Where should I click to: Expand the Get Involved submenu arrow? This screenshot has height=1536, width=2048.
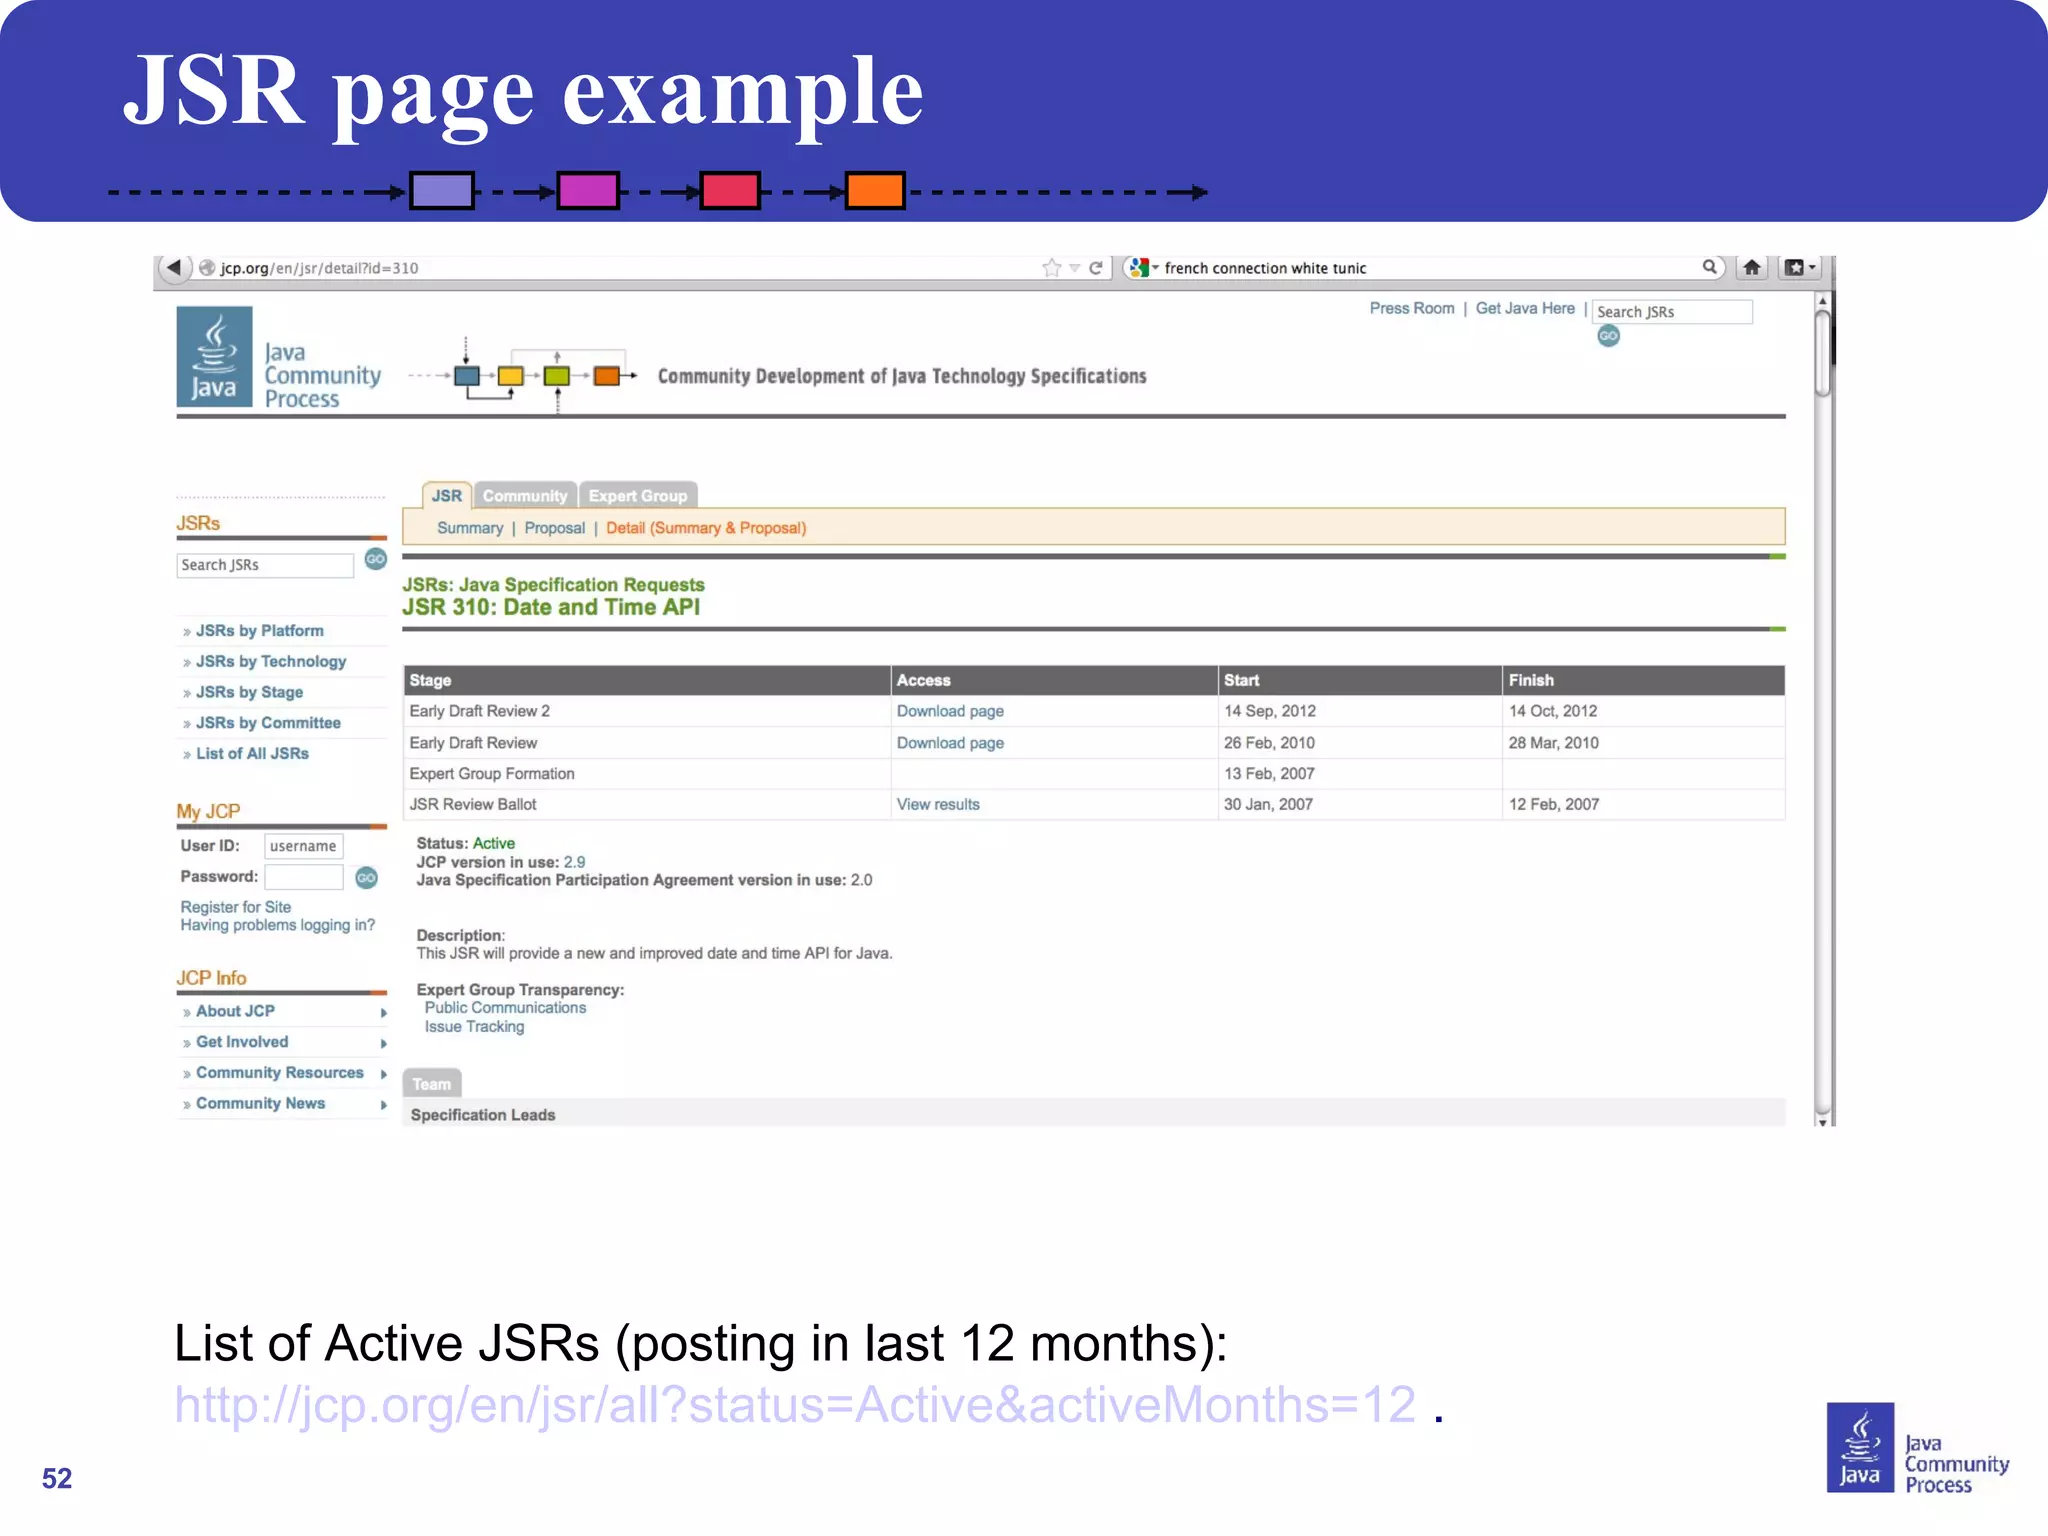pos(383,1043)
